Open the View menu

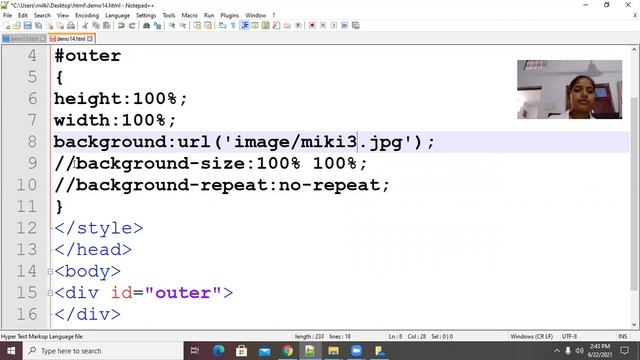point(63,15)
